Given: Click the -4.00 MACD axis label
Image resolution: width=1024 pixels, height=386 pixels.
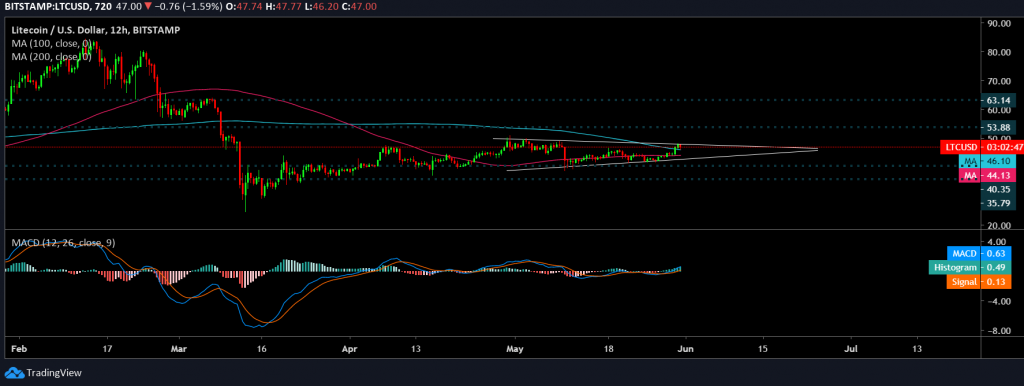Looking at the screenshot, I should click(998, 301).
